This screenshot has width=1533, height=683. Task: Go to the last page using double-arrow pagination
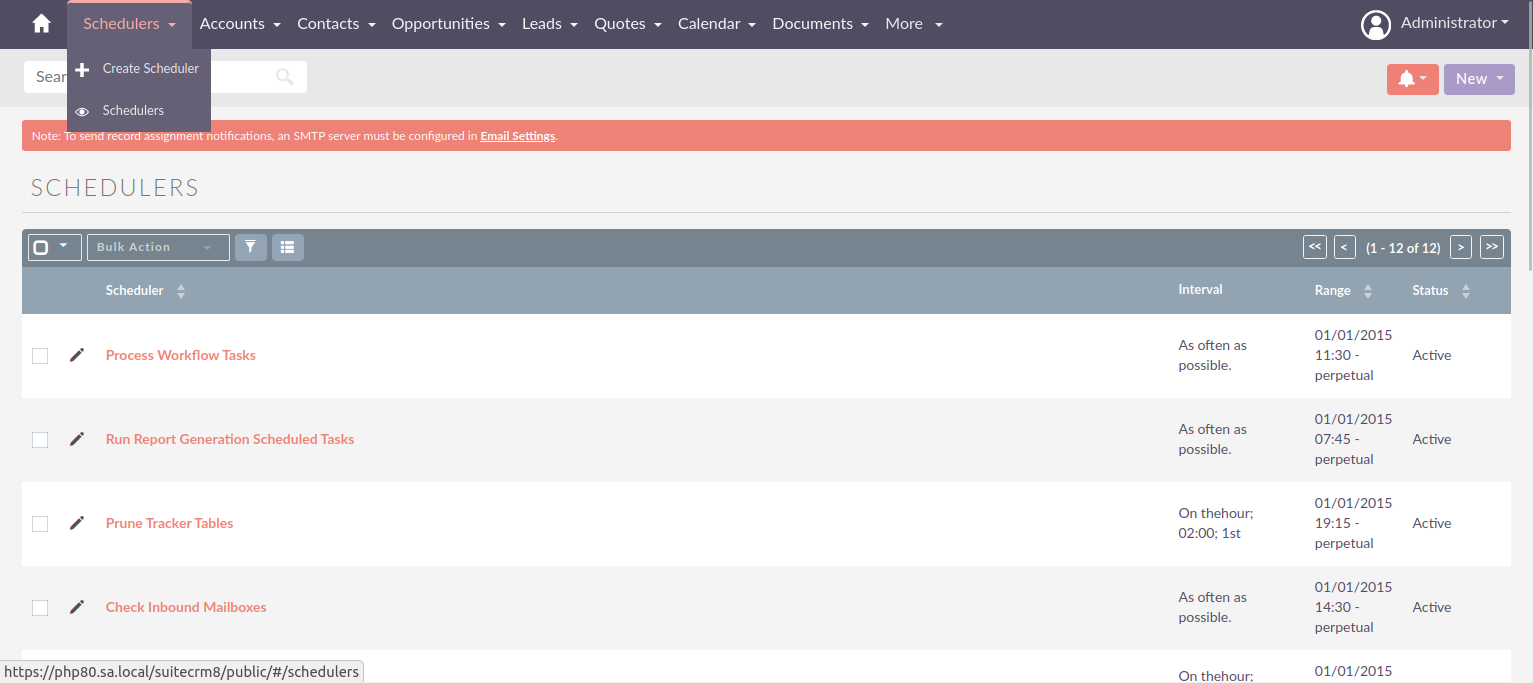(x=1491, y=247)
